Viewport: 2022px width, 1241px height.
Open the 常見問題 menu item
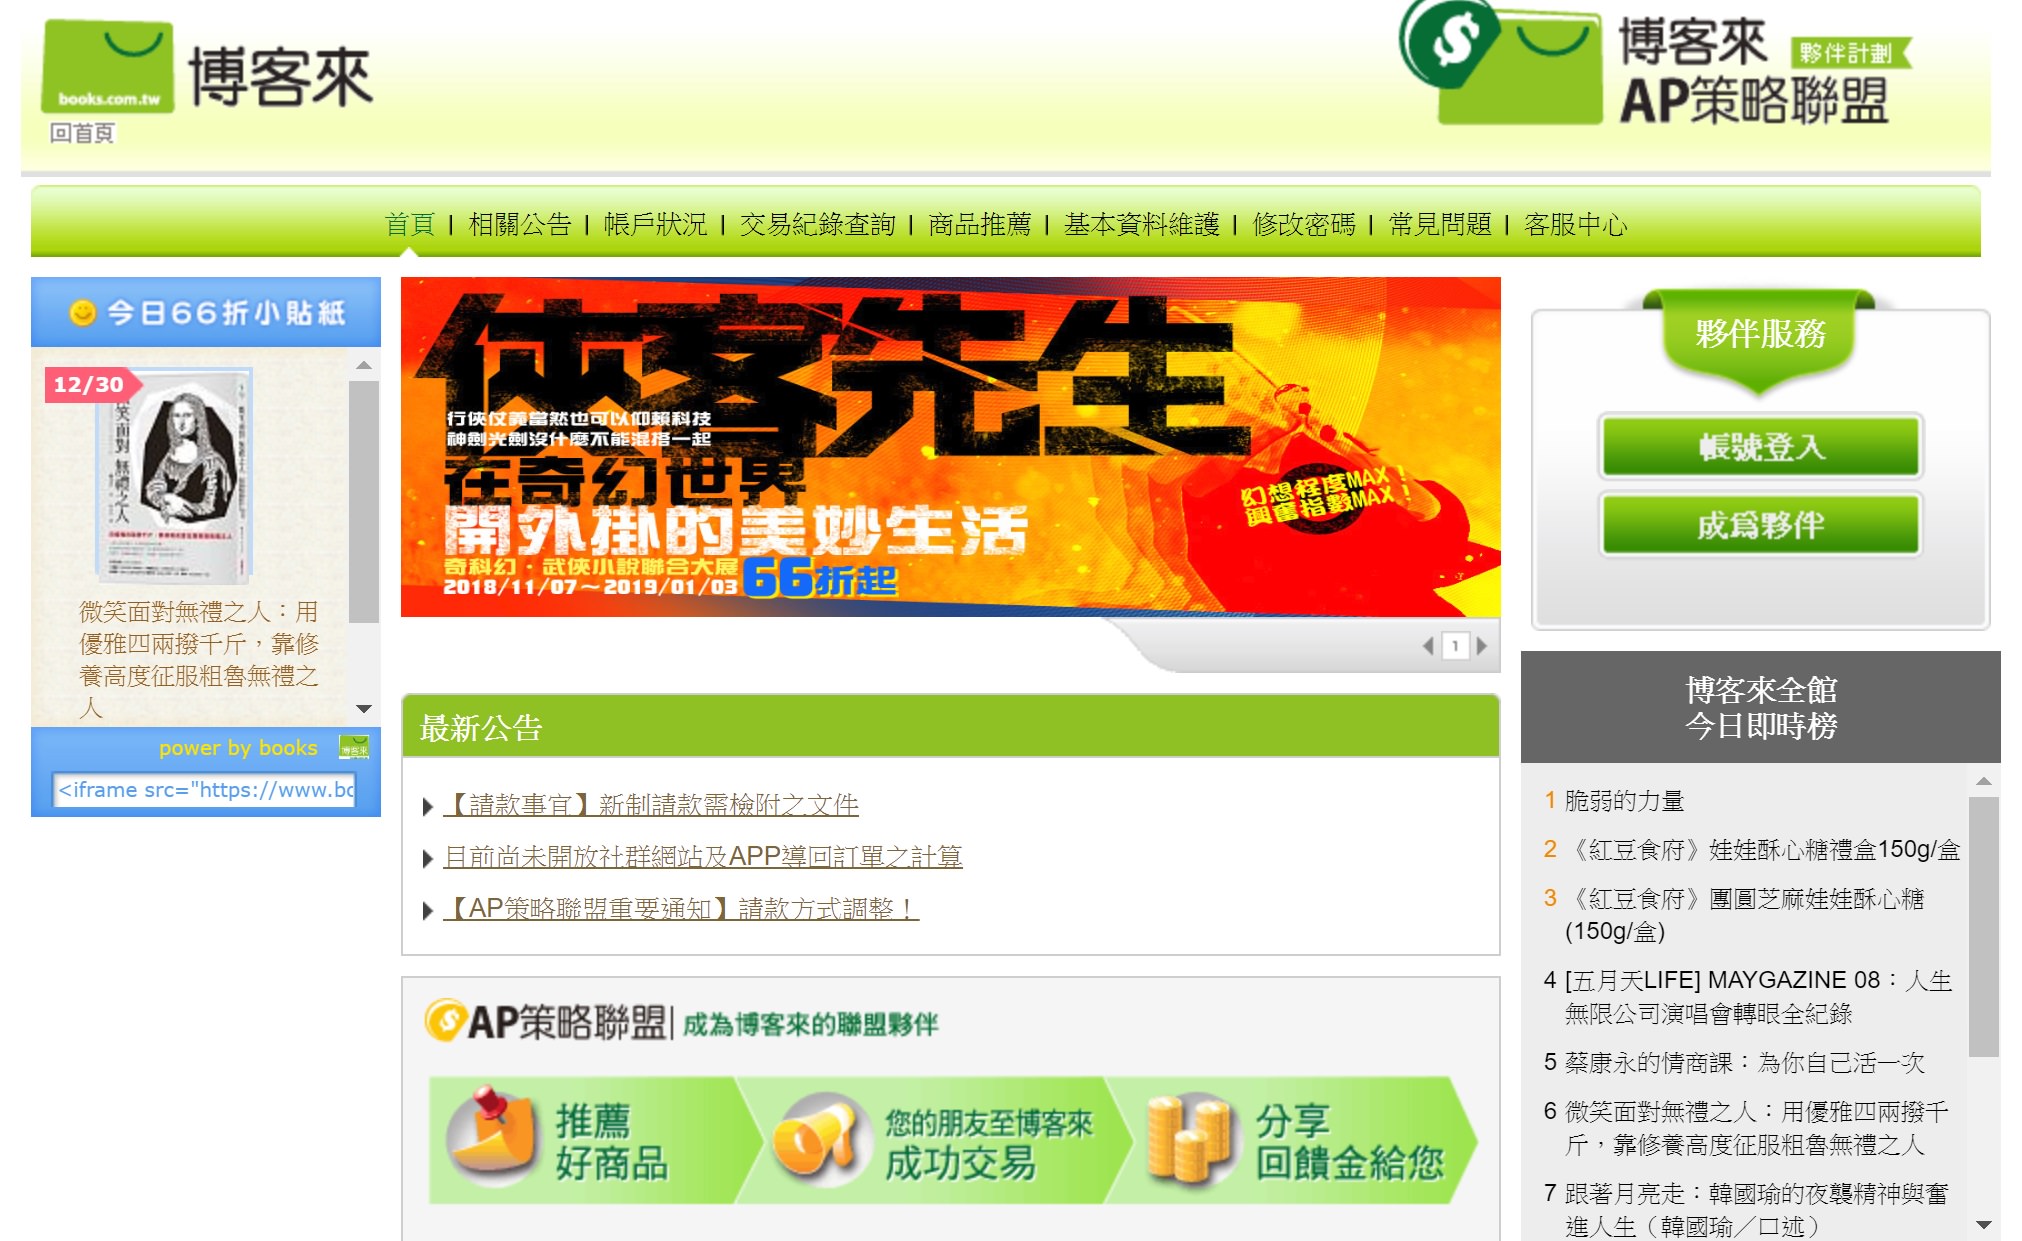click(1440, 224)
